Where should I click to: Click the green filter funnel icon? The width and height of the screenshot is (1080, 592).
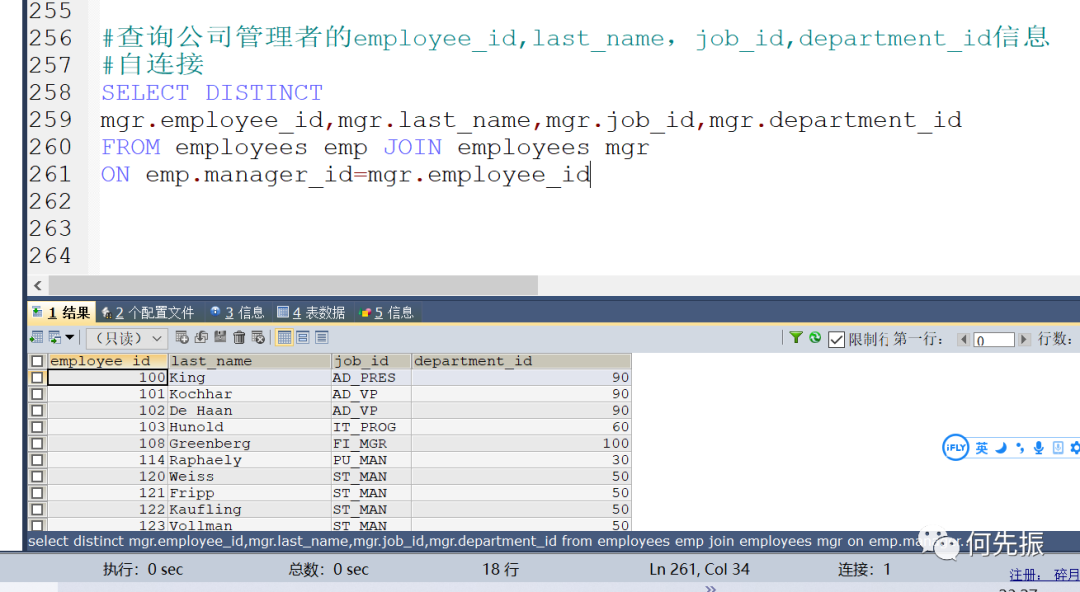coord(796,338)
